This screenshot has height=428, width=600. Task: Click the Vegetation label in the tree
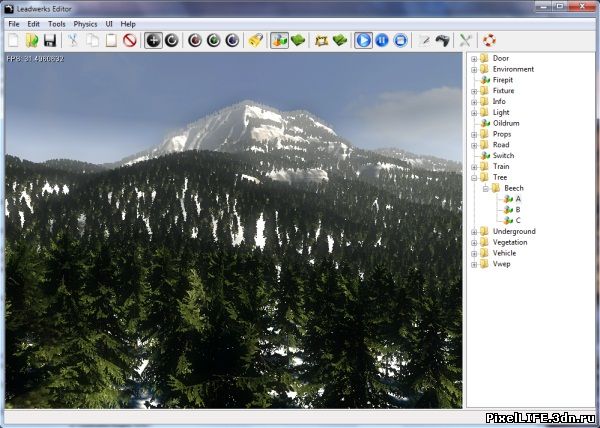click(510, 242)
